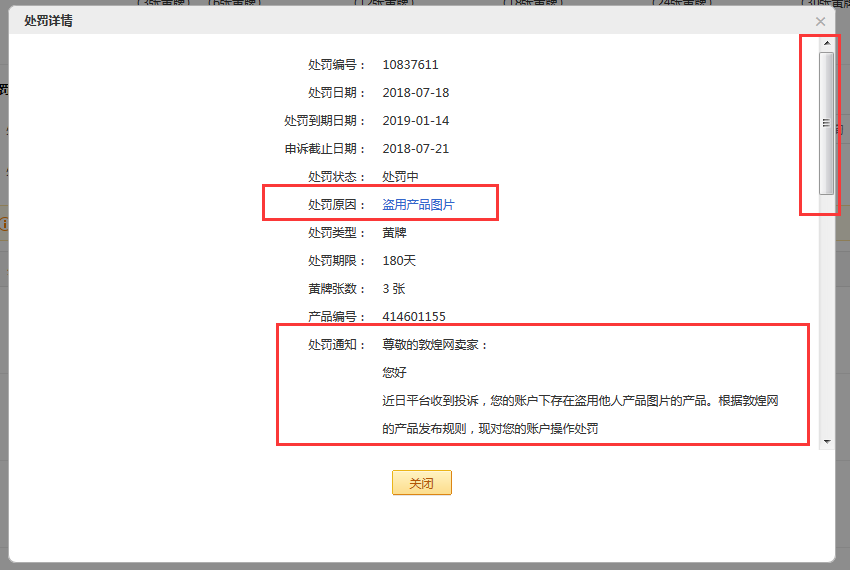Click the 180天 penalty period value
This screenshot has height=570, width=850.
399,261
